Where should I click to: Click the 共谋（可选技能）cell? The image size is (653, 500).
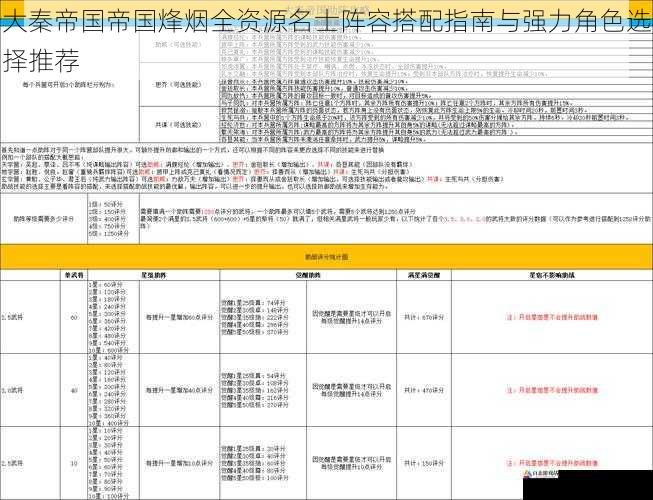pyautogui.click(x=178, y=124)
